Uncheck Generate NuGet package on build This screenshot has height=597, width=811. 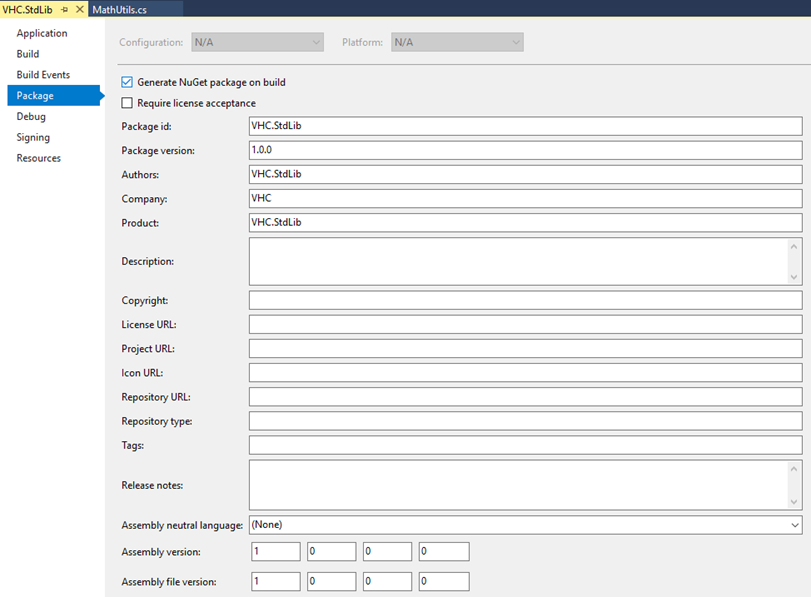[127, 82]
